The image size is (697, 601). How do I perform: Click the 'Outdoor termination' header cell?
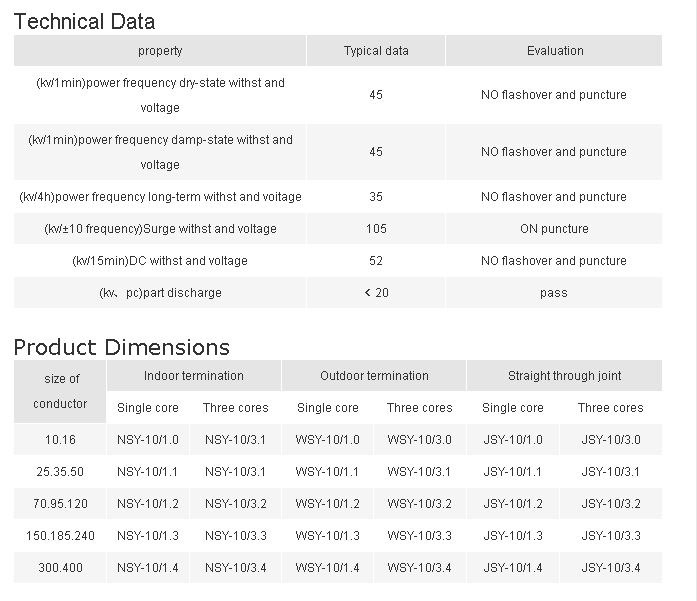point(374,376)
